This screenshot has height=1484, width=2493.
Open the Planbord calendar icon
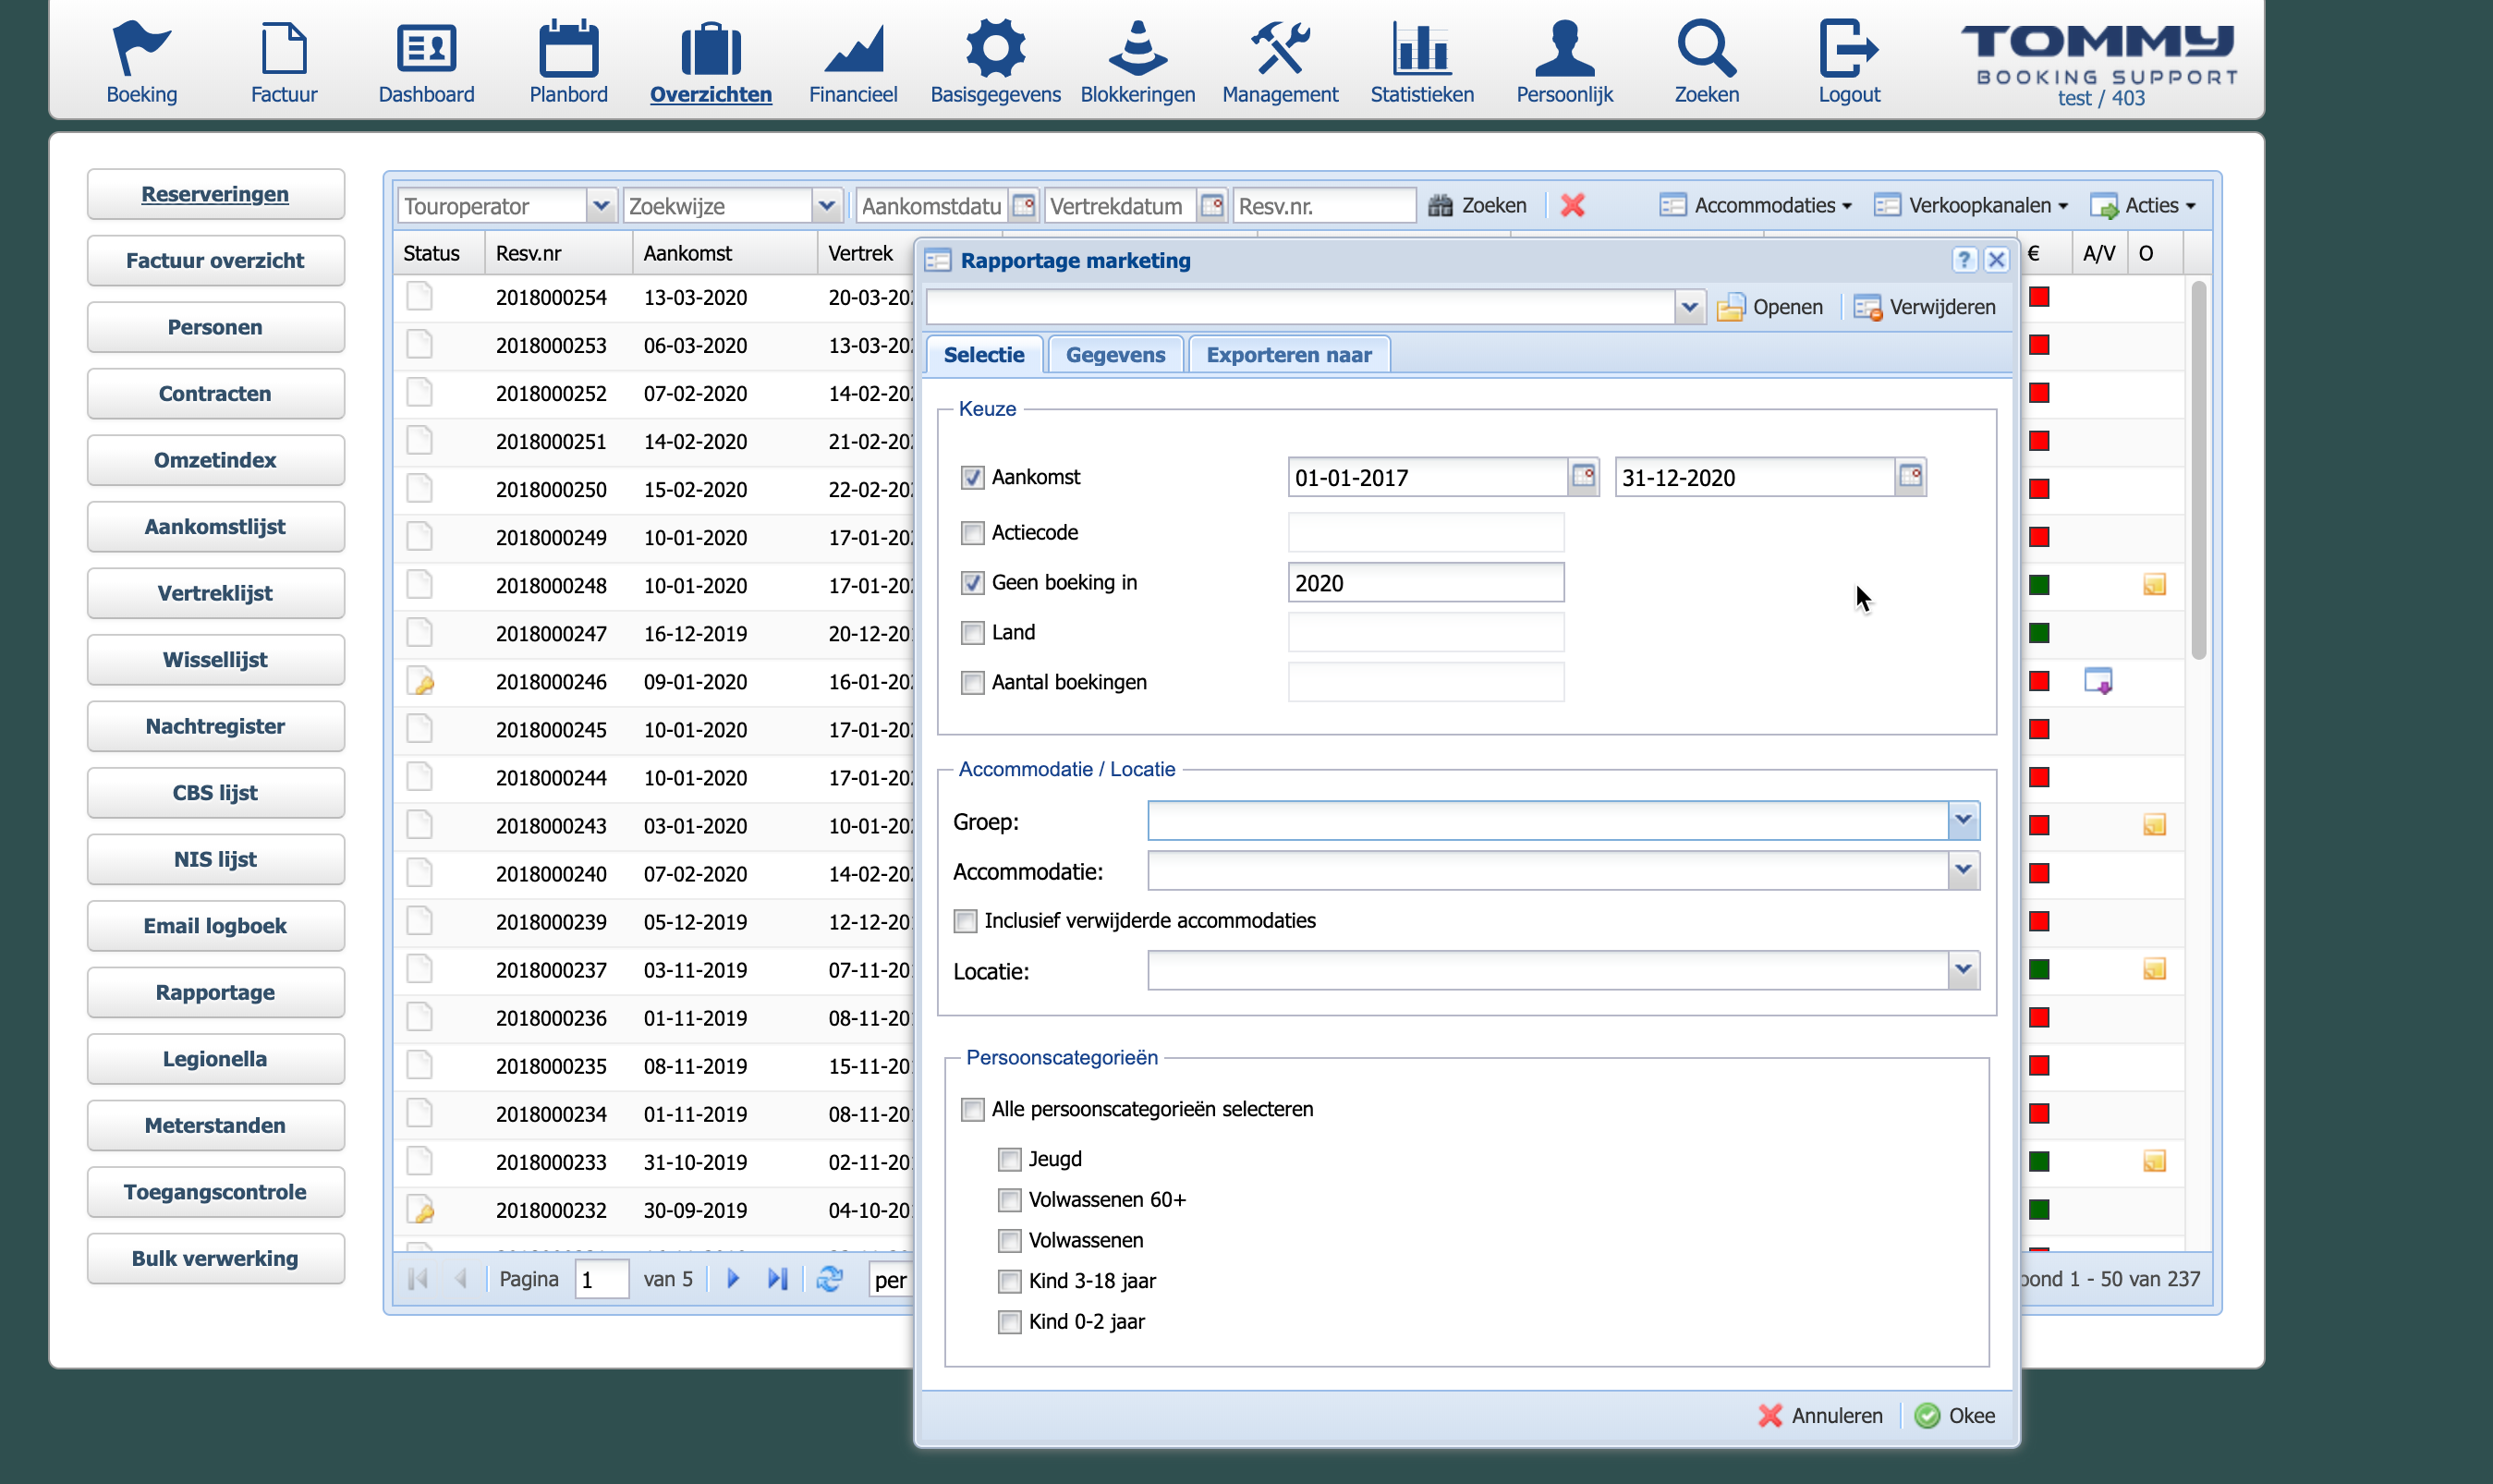pos(568,48)
